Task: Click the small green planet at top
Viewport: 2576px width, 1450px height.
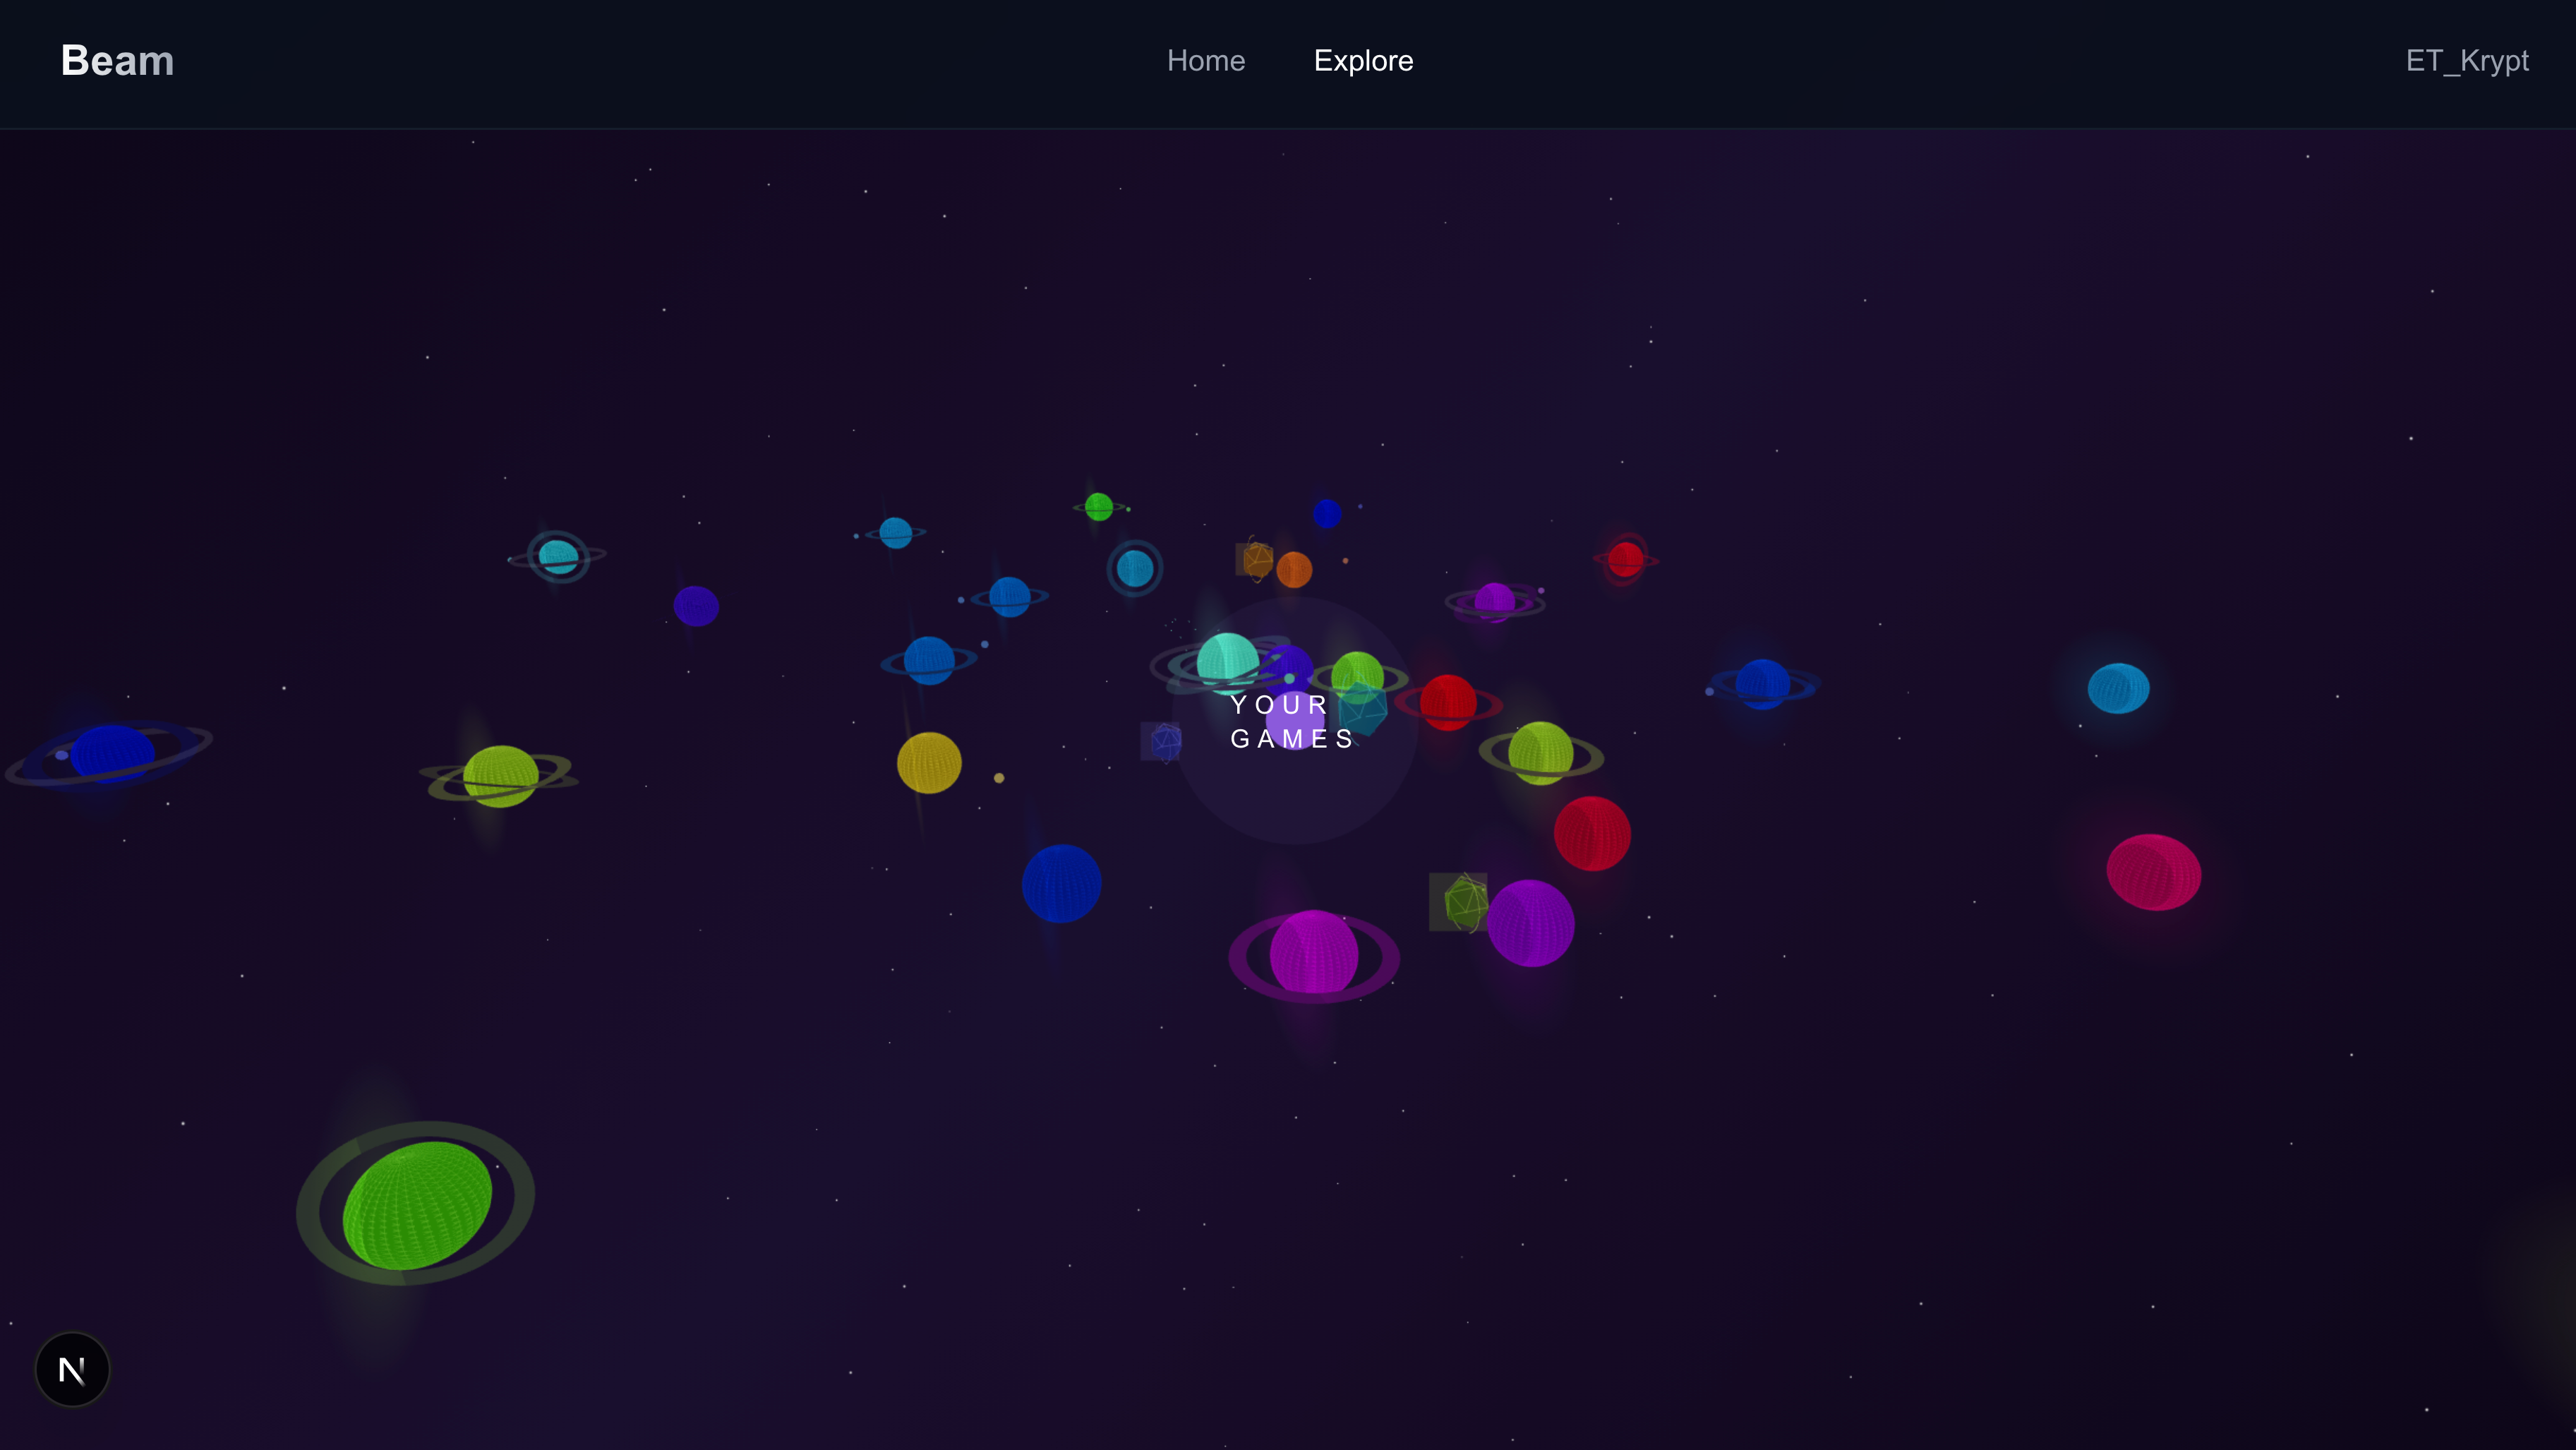Action: pos(1098,507)
